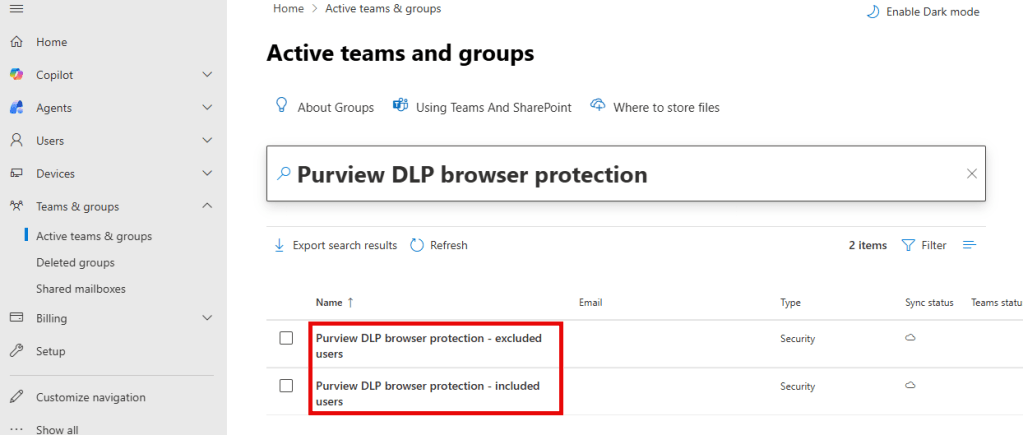Click the hamburger navigation menu icon
This screenshot has height=435, width=1023.
tap(16, 9)
